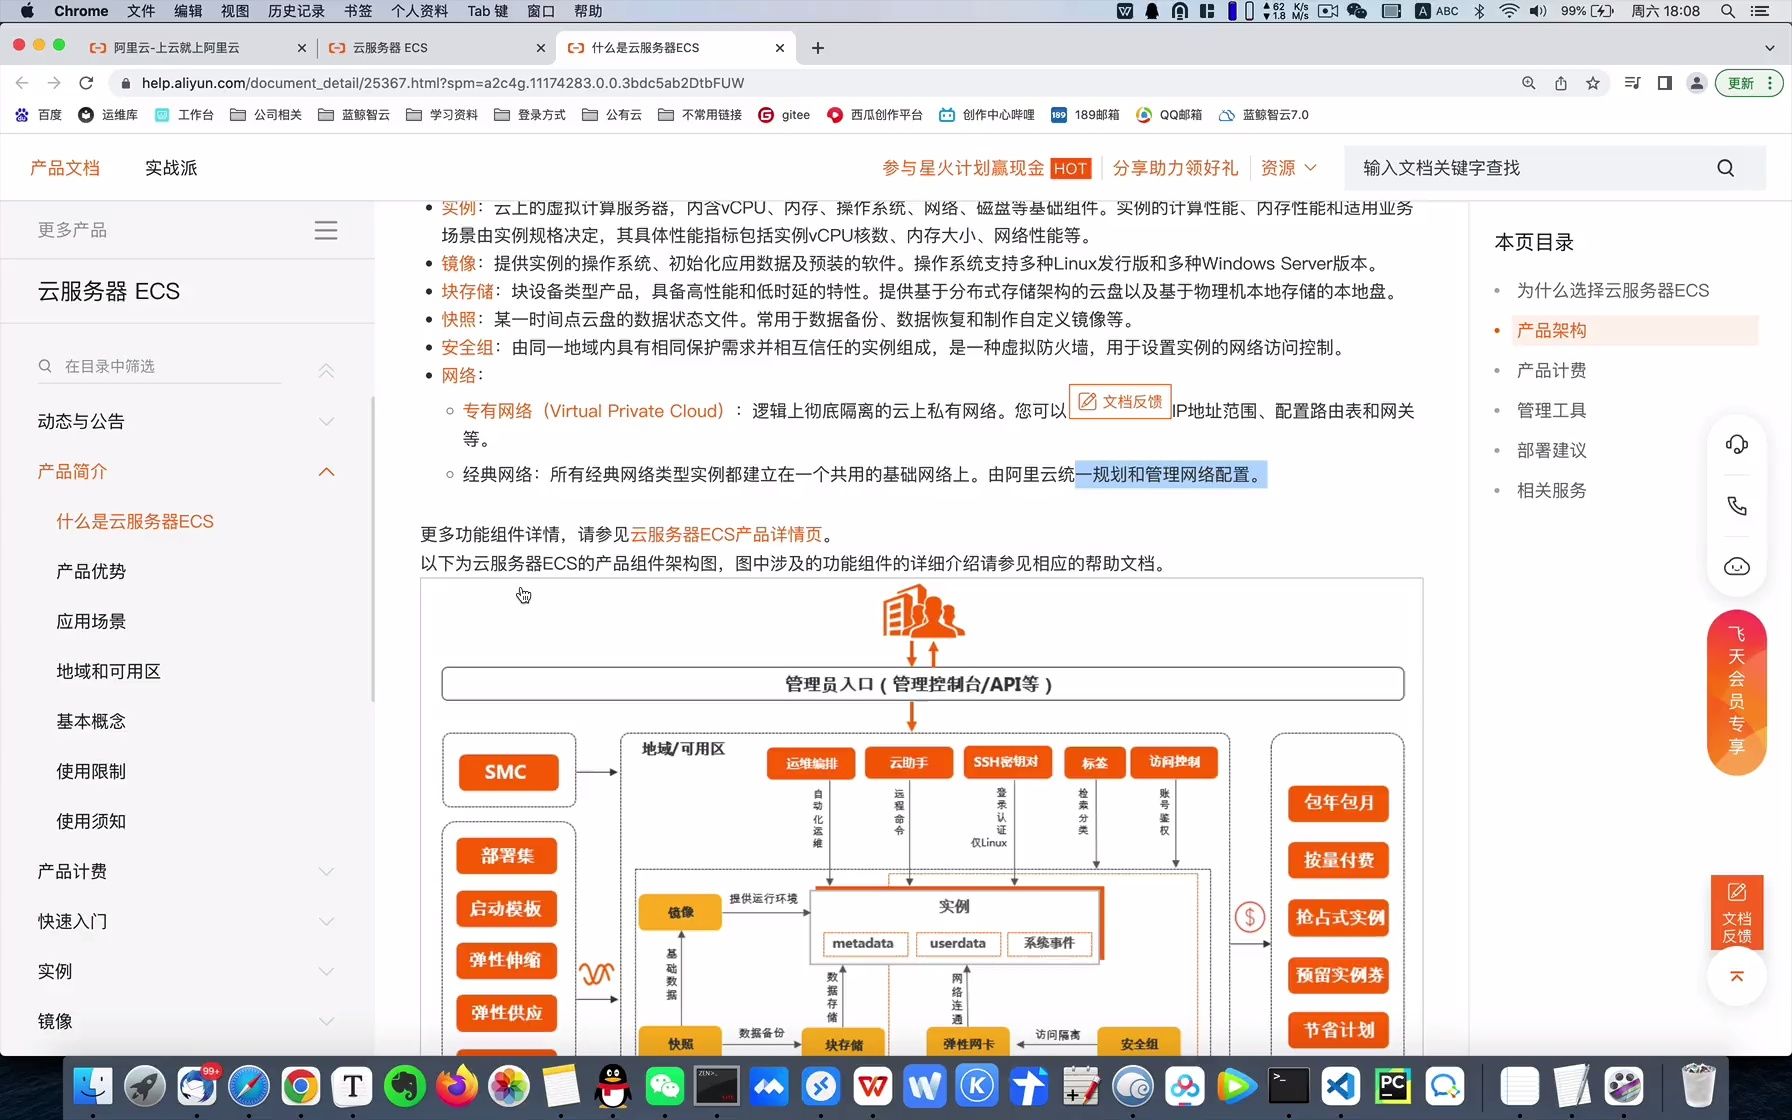
Task: Open Firefox from the Dock
Action: point(457,1086)
